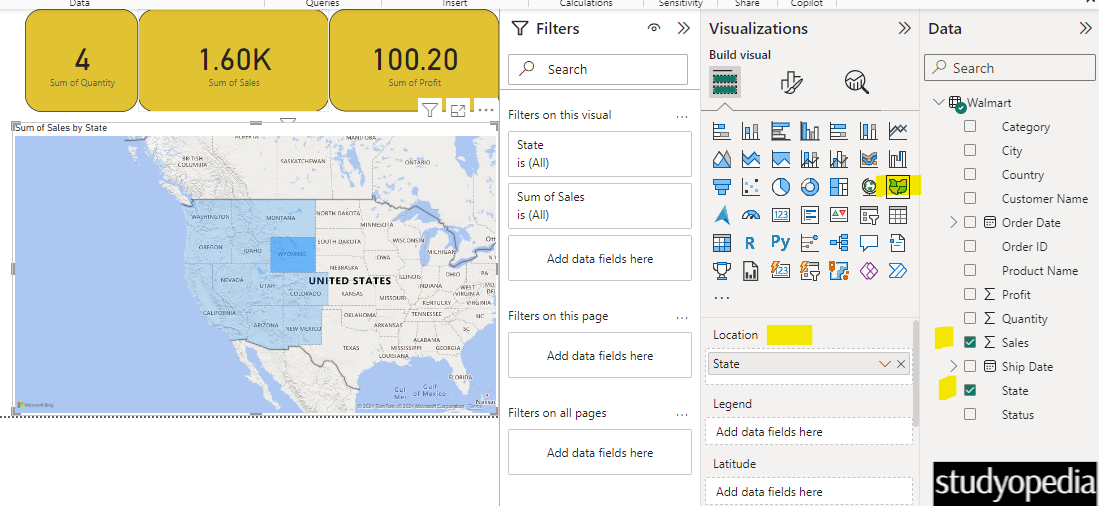
Task: Collapse the Visualizations pane
Action: 904,29
